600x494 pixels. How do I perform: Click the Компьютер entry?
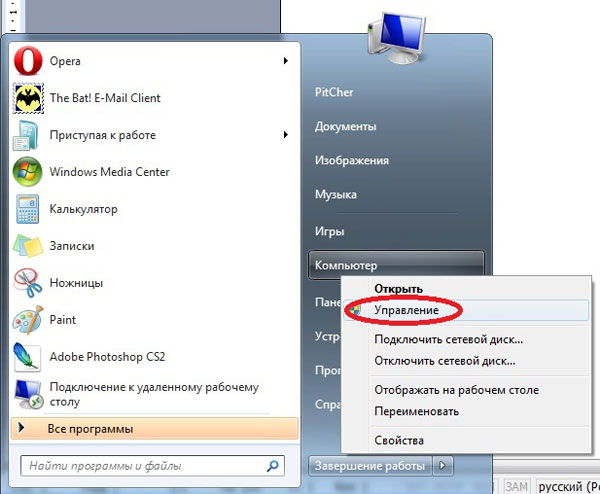[396, 265]
